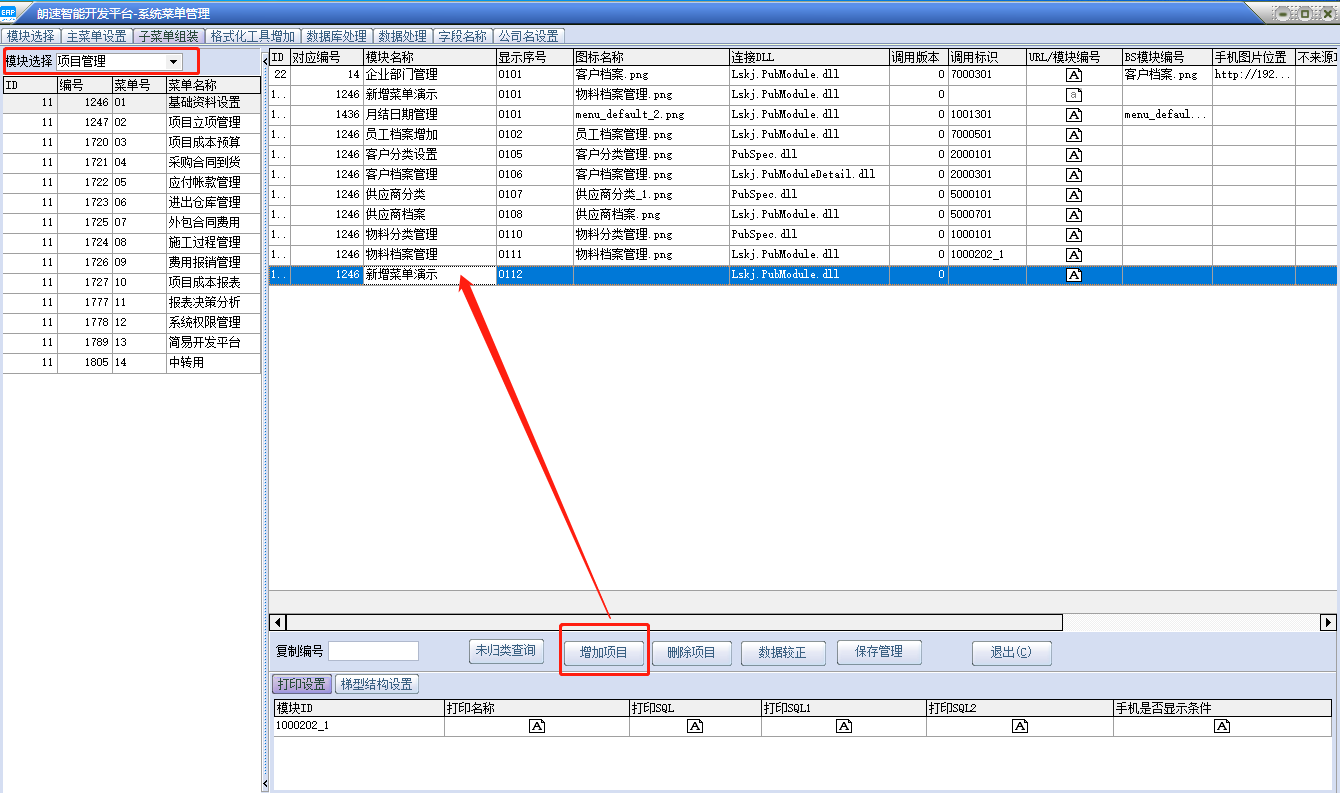Open URL editor icon for 月结日期管理 row
This screenshot has height=793, width=1340.
pyautogui.click(x=1074, y=115)
